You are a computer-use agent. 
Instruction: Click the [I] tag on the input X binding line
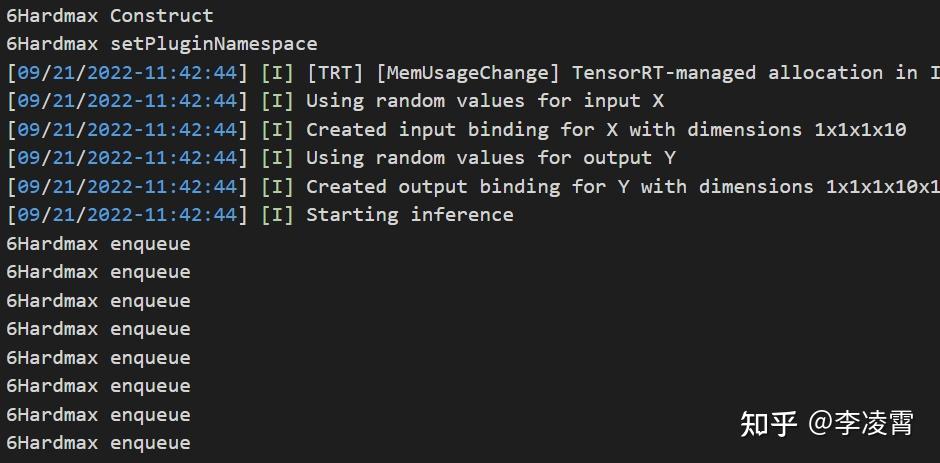277,130
